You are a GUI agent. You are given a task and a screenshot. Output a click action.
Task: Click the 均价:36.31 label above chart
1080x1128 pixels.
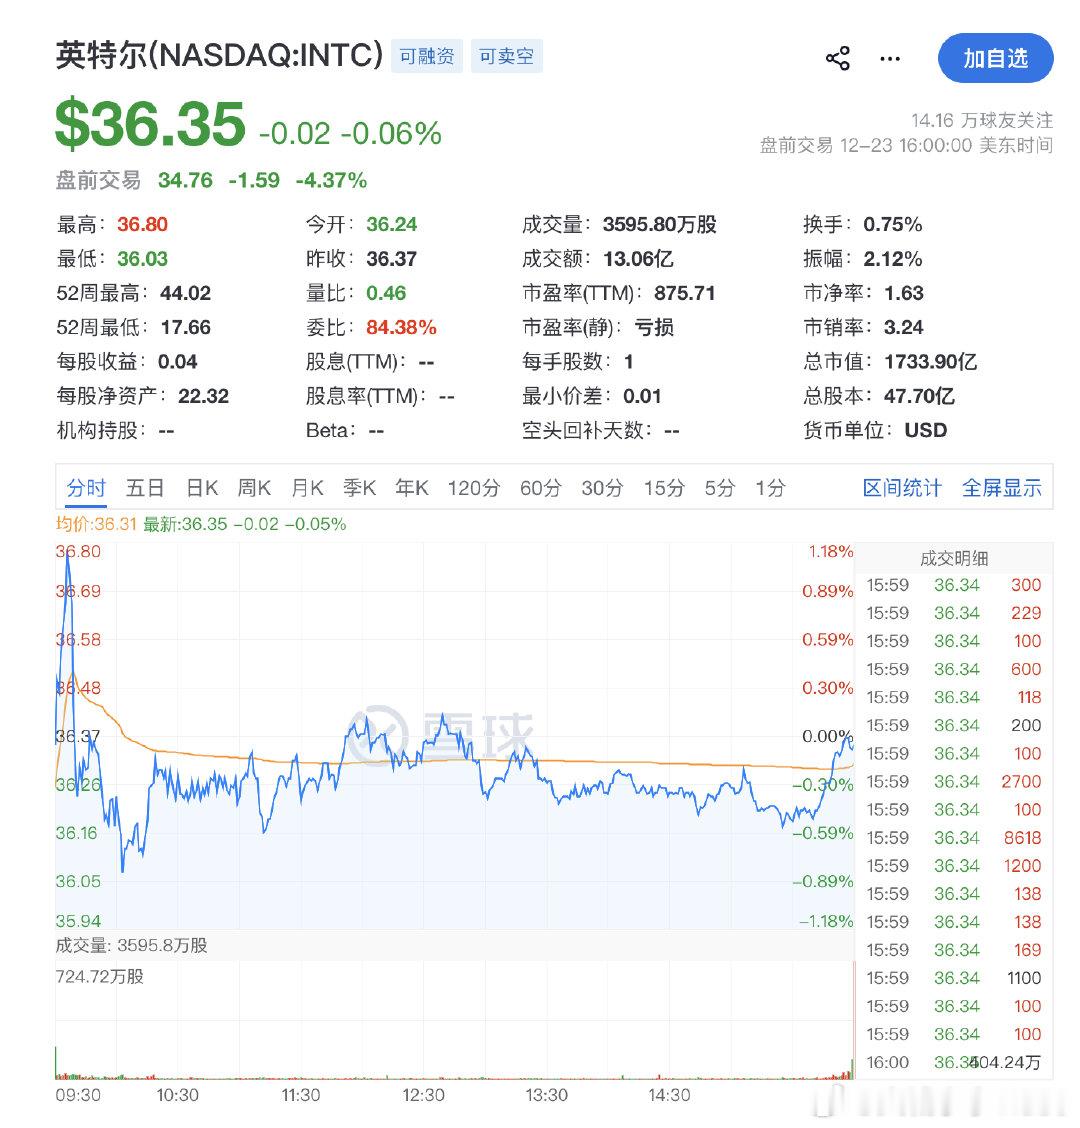pyautogui.click(x=96, y=524)
